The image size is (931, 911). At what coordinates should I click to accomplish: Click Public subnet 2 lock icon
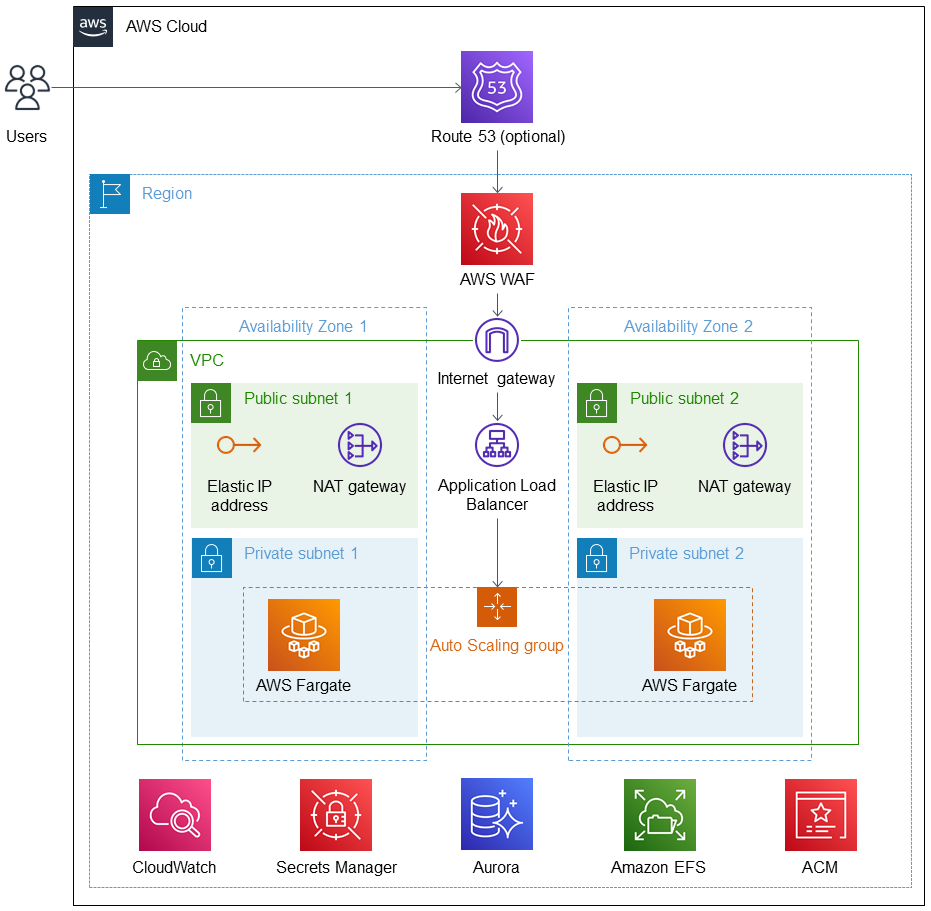click(597, 403)
